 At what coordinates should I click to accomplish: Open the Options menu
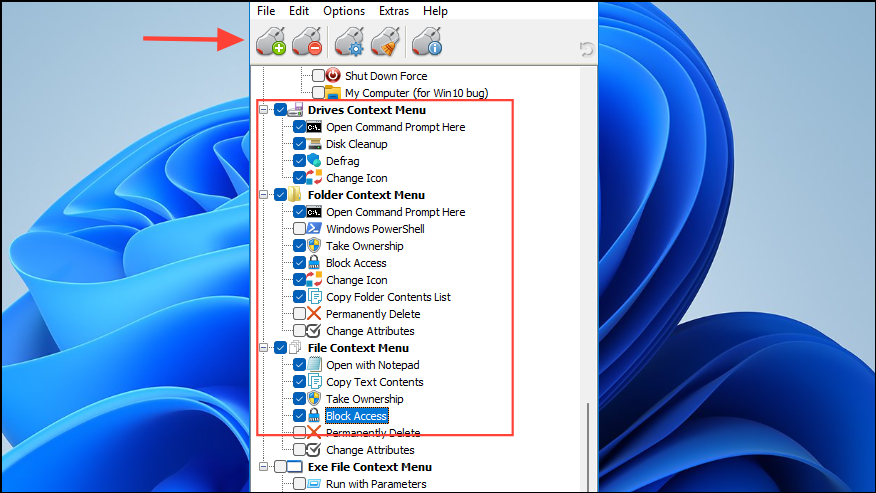(x=344, y=11)
